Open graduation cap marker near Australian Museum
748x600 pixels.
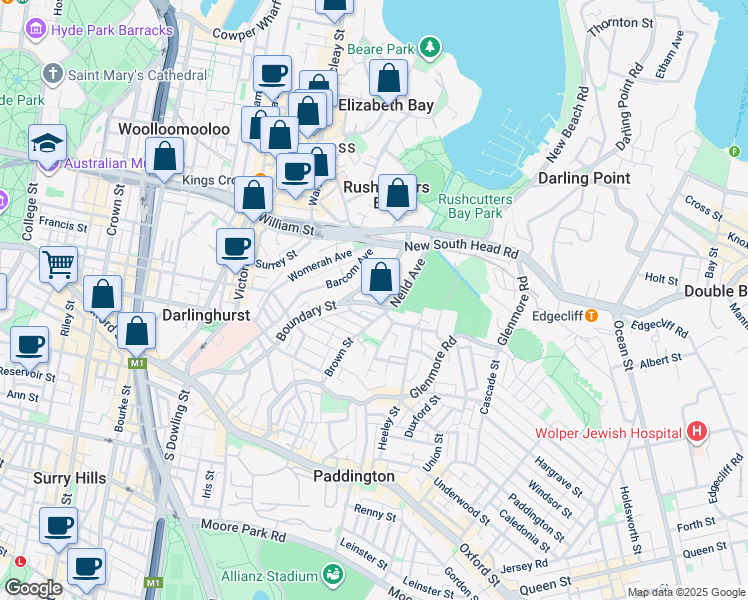[47, 144]
